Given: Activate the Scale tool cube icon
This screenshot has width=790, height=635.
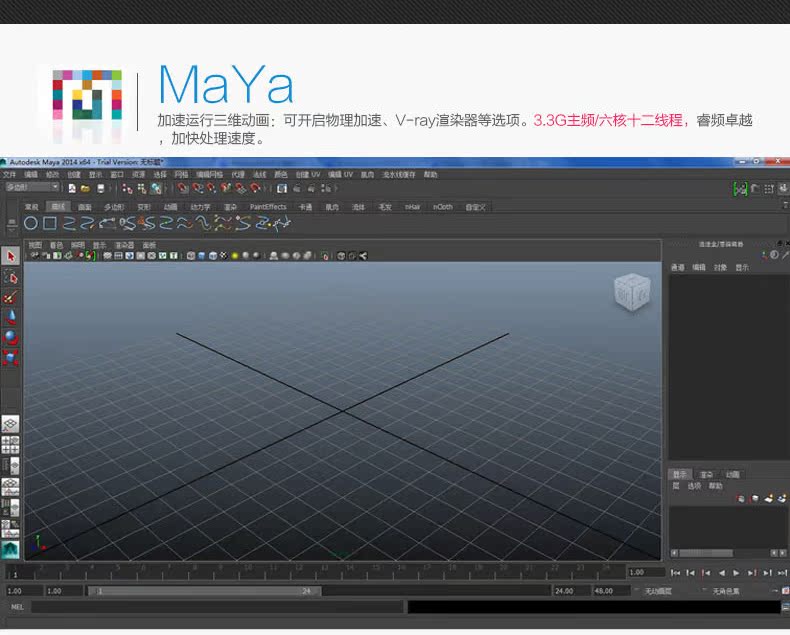Looking at the screenshot, I should coord(11,357).
